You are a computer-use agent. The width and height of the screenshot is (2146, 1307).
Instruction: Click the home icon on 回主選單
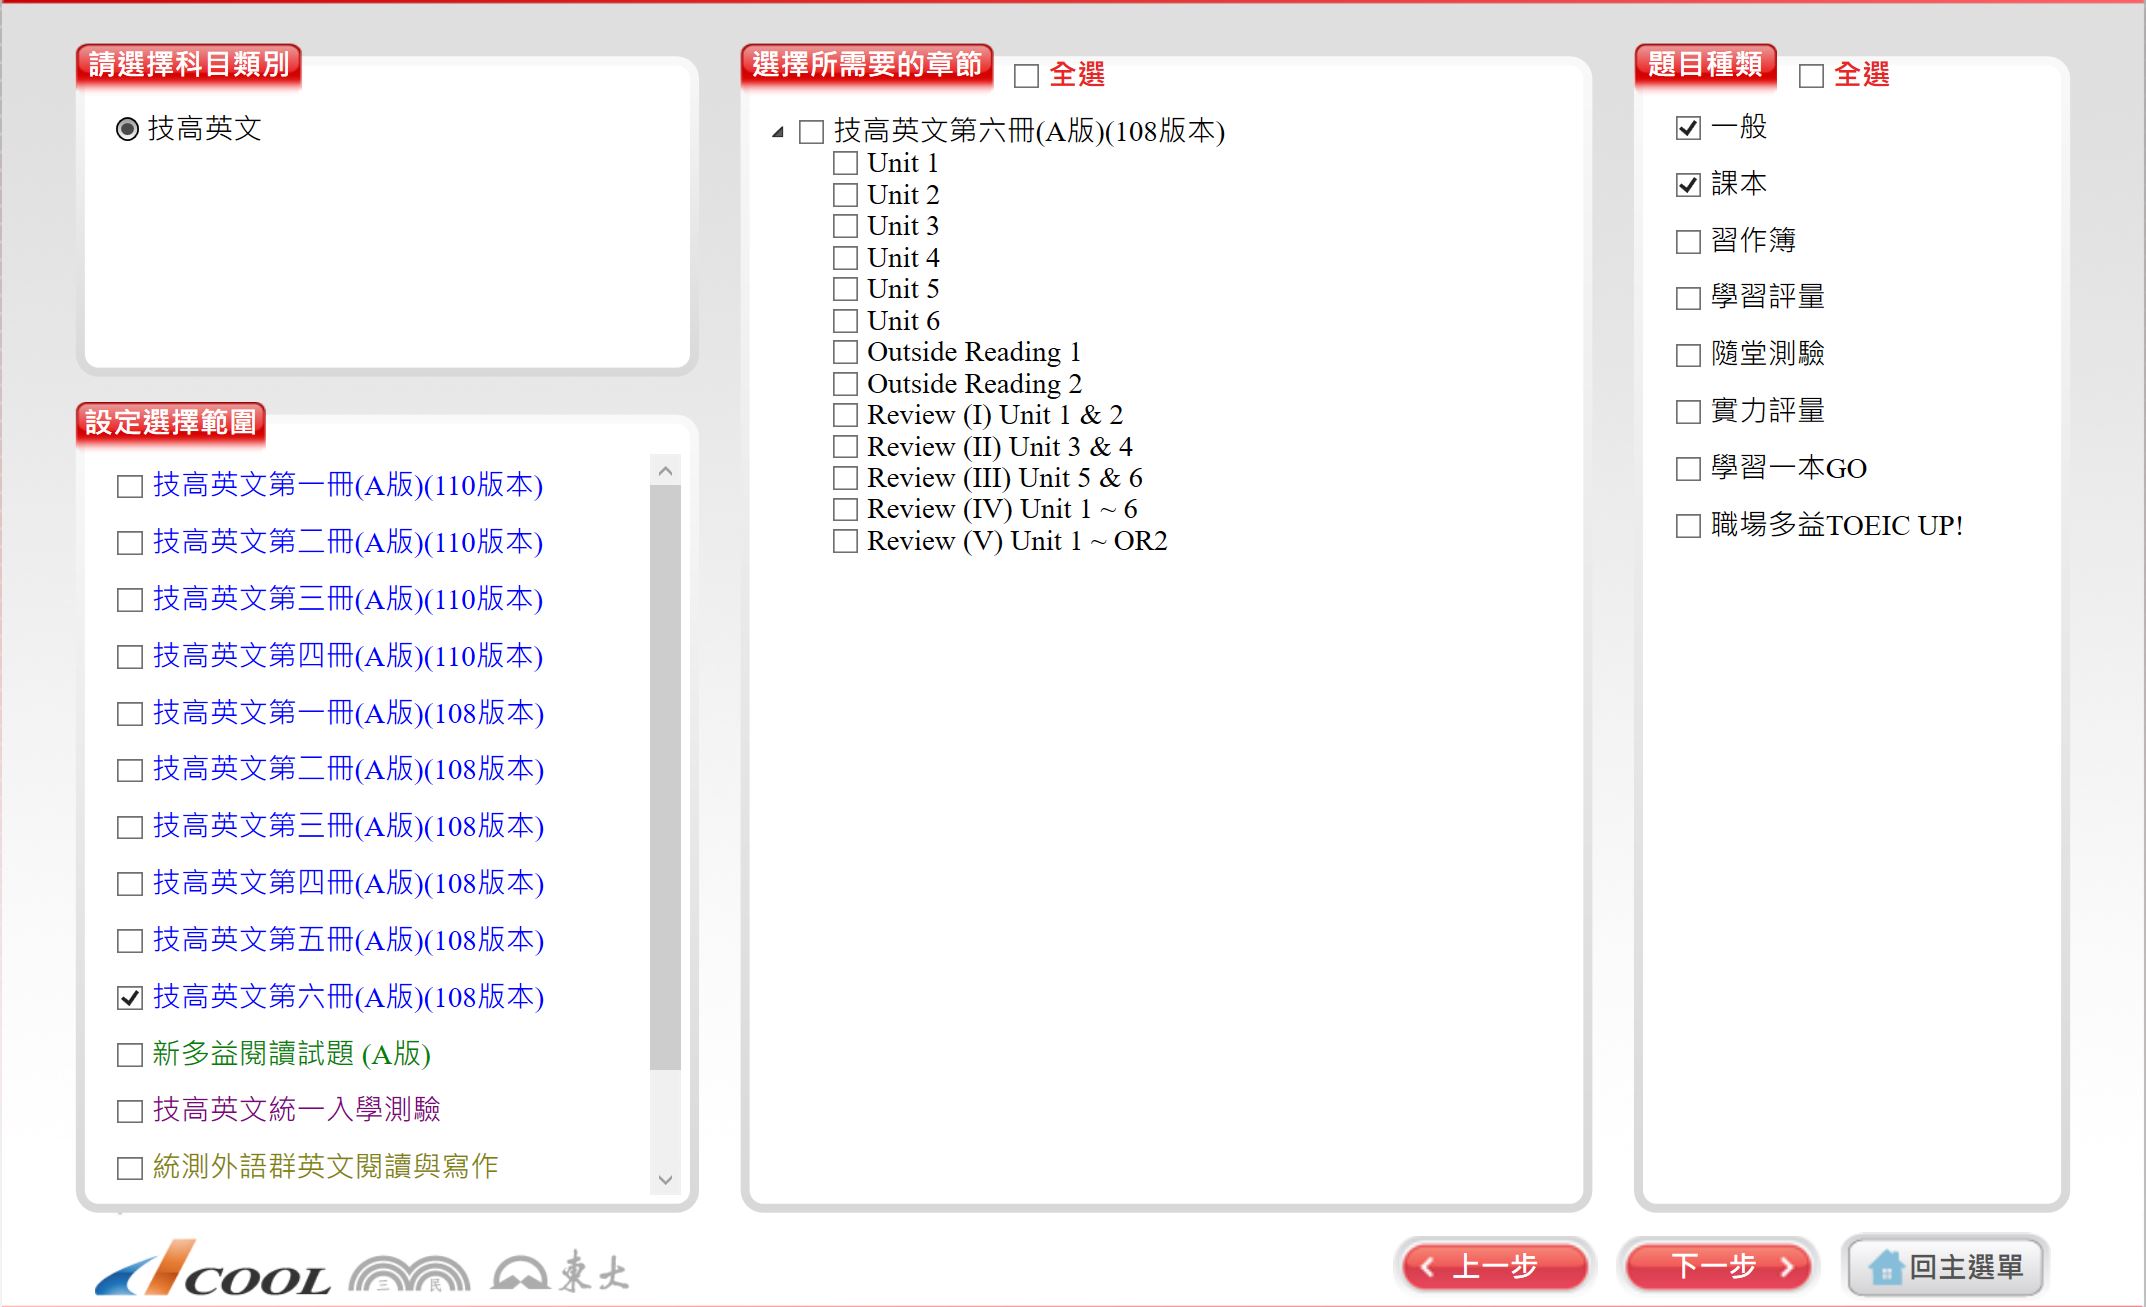click(x=1885, y=1267)
